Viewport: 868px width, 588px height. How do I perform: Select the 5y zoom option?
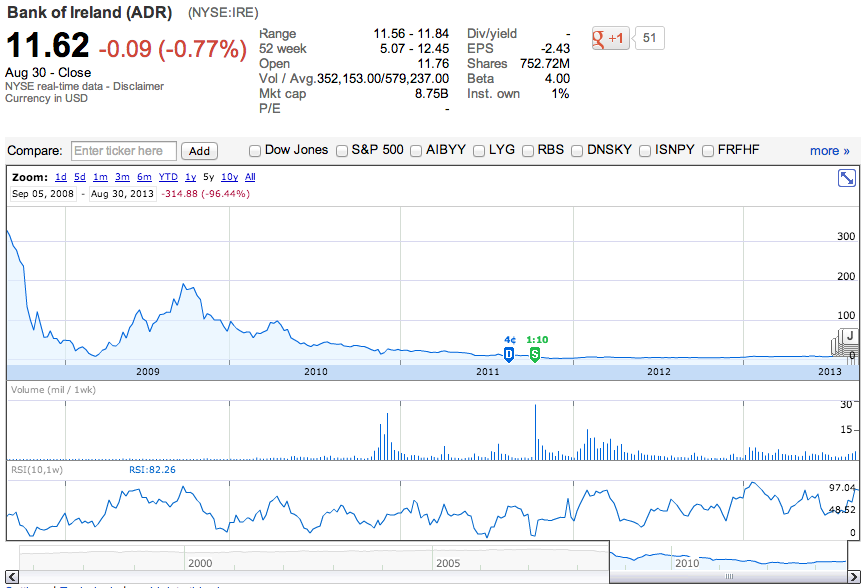(x=209, y=177)
